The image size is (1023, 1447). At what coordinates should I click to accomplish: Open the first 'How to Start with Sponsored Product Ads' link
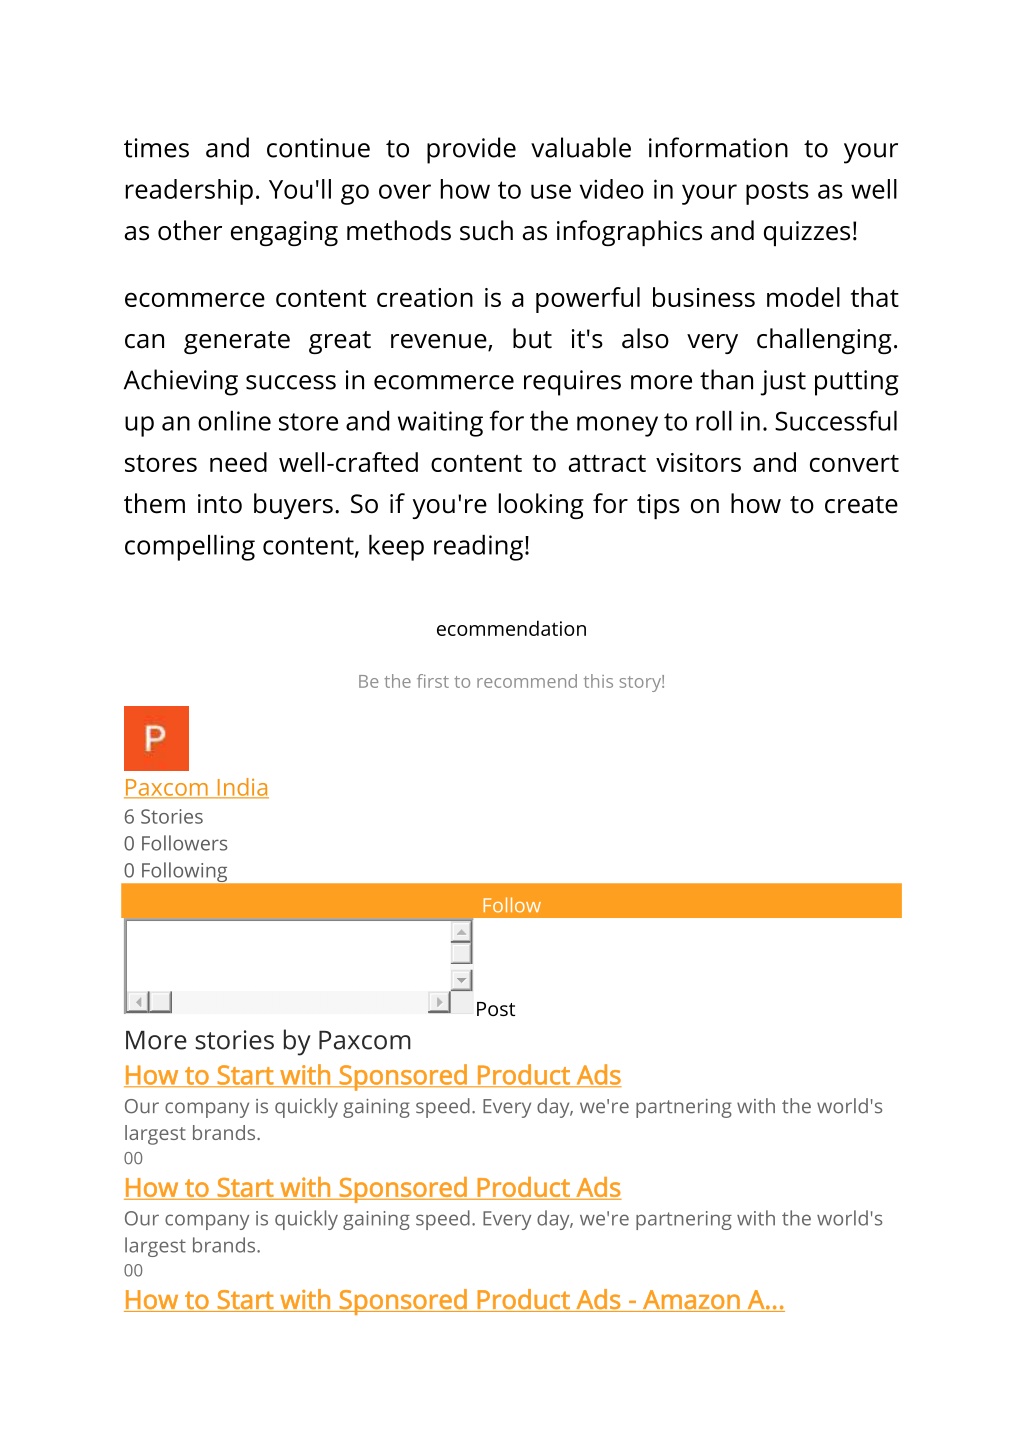[x=372, y=1075]
